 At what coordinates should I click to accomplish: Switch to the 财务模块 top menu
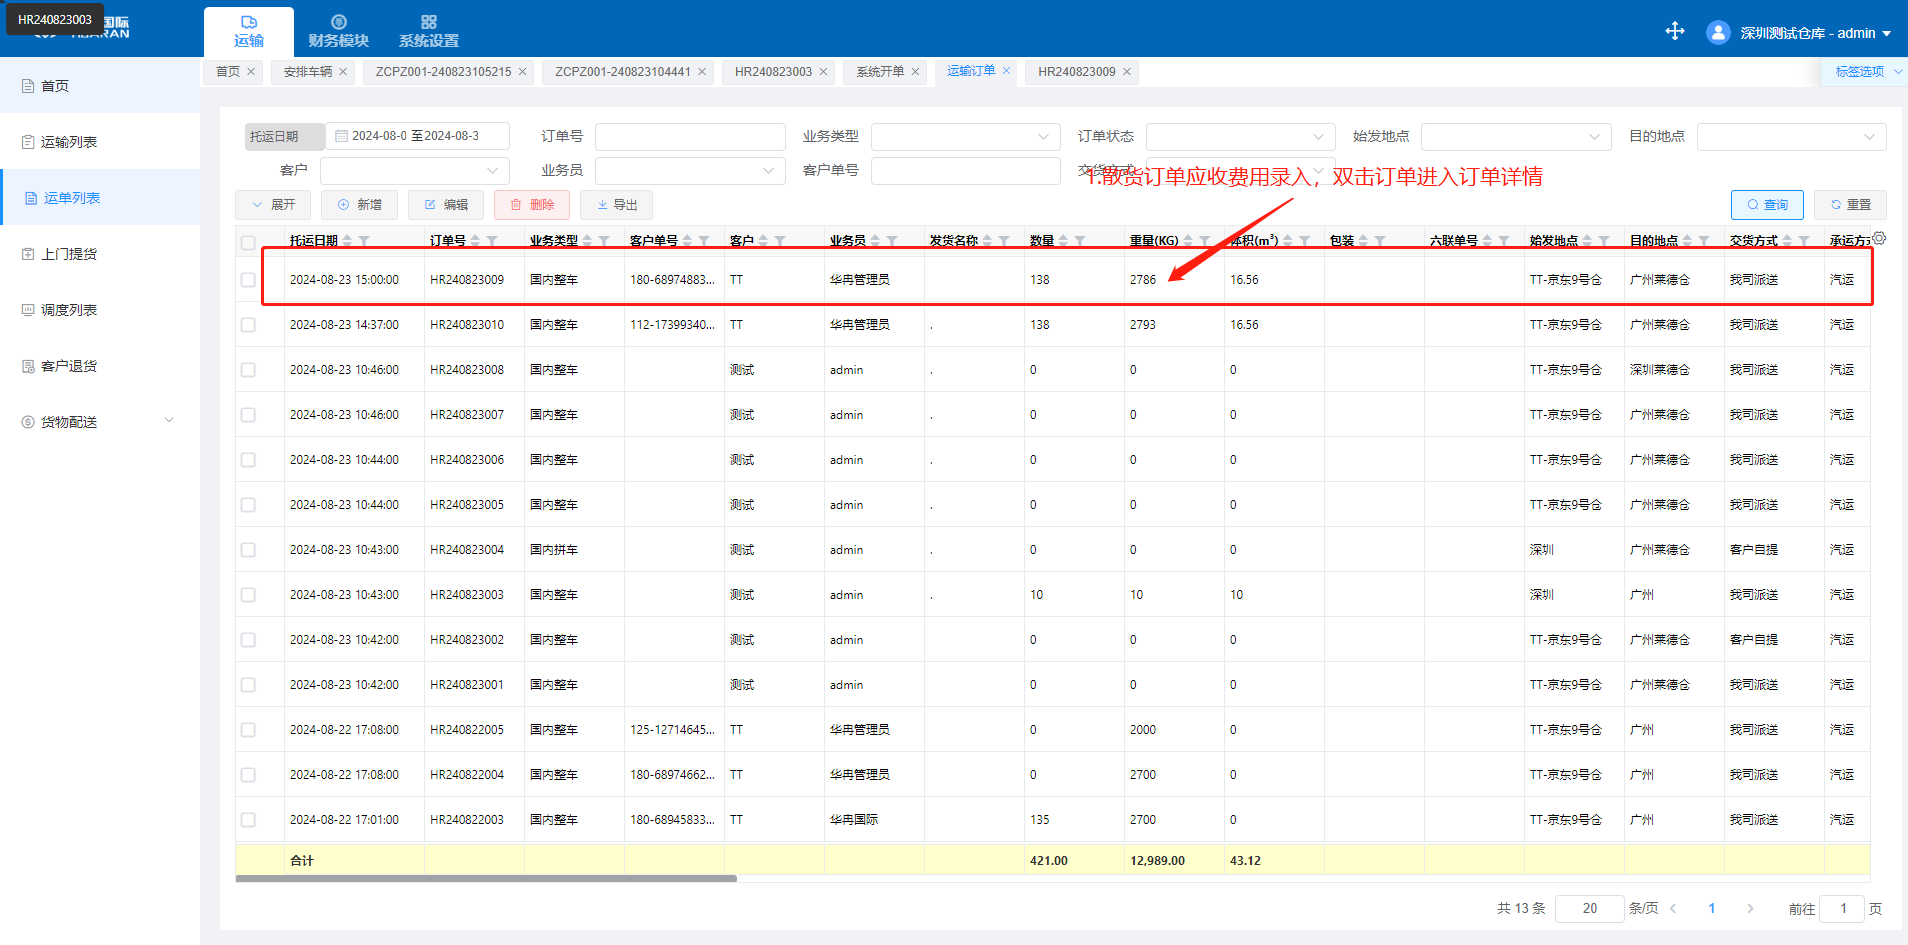coord(338,32)
